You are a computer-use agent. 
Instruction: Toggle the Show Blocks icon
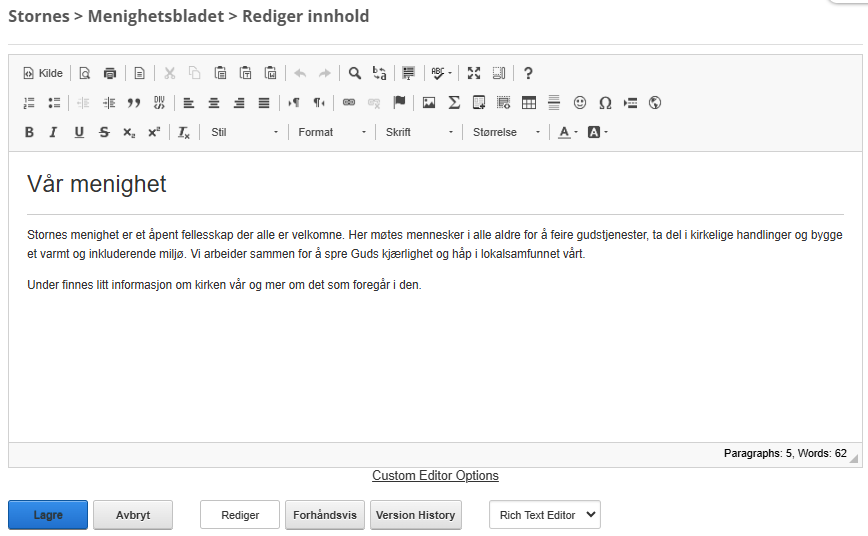499,73
